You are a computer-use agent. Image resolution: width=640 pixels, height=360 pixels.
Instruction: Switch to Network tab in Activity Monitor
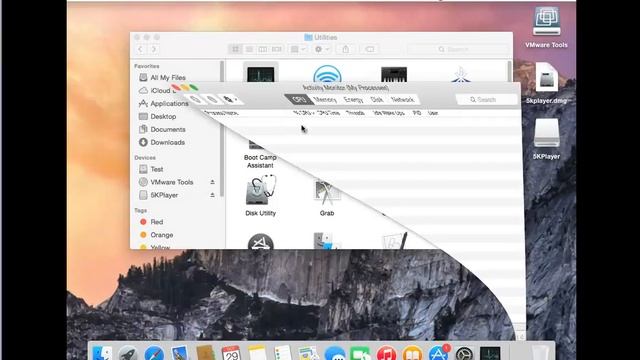pyautogui.click(x=402, y=100)
